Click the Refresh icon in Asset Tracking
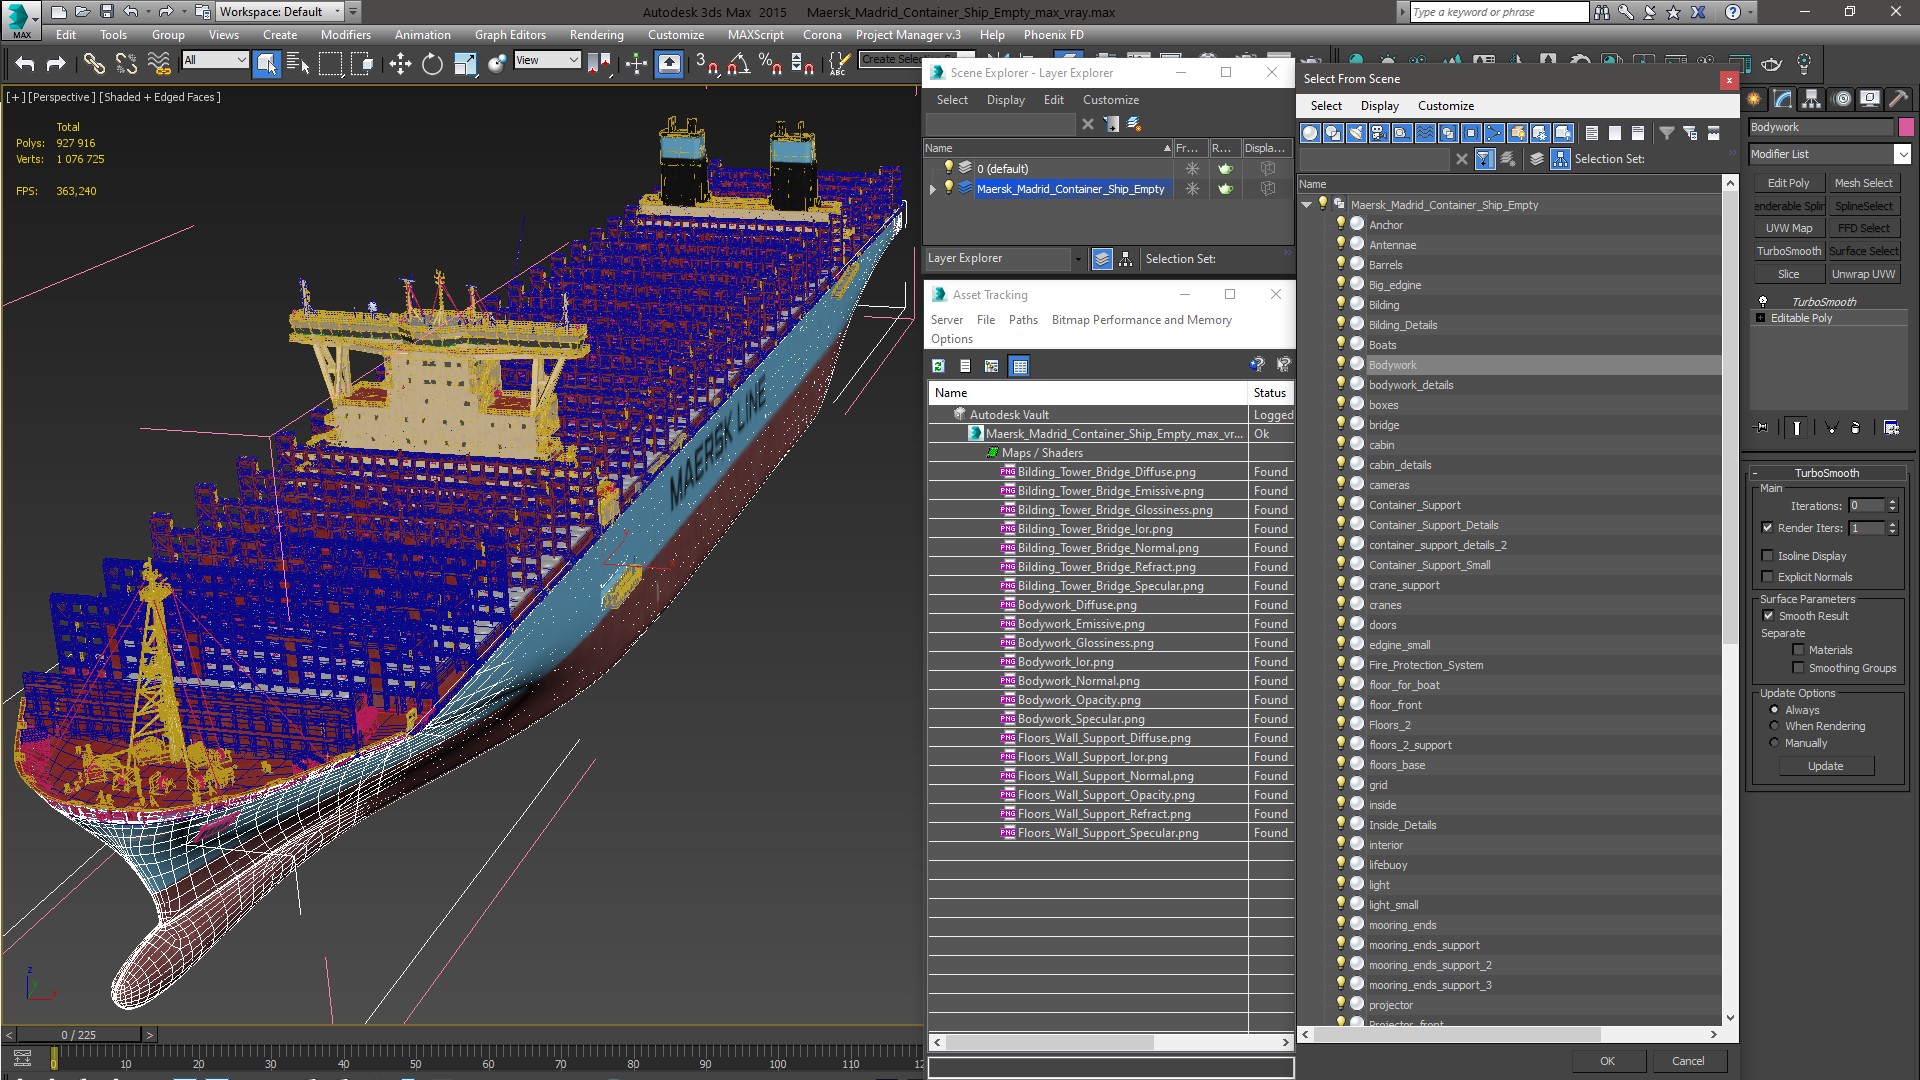 click(x=938, y=366)
